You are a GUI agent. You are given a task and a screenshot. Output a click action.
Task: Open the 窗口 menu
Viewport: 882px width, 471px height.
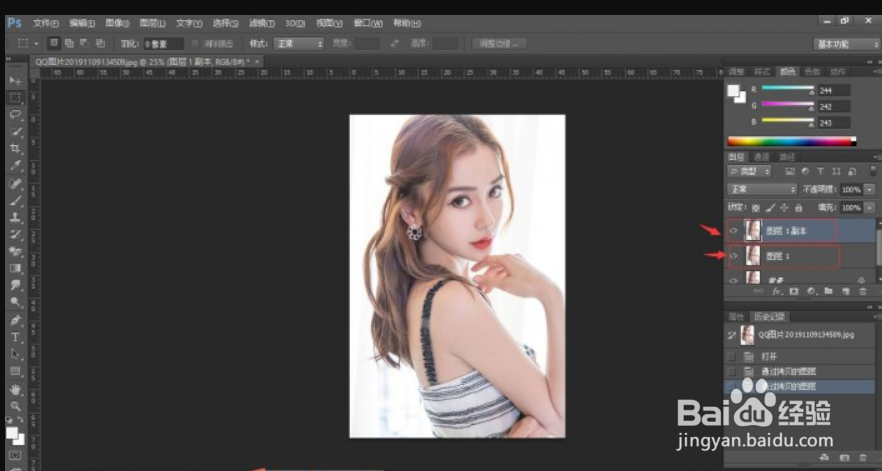tap(368, 23)
